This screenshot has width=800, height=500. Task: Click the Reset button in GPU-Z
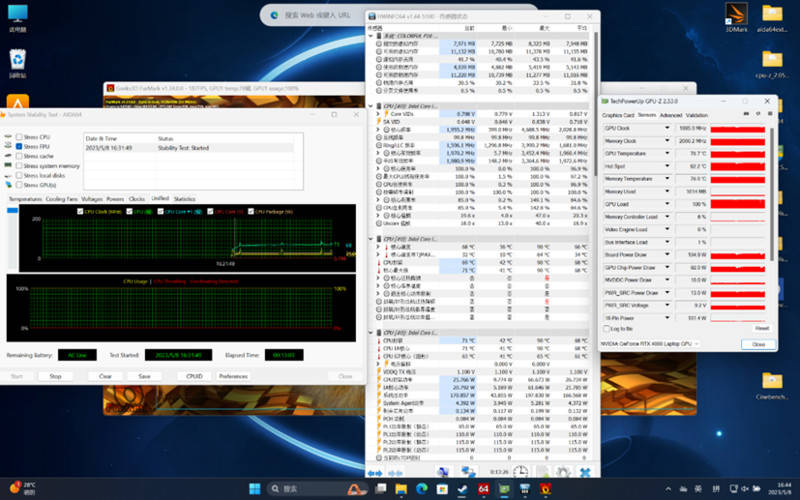(762, 328)
